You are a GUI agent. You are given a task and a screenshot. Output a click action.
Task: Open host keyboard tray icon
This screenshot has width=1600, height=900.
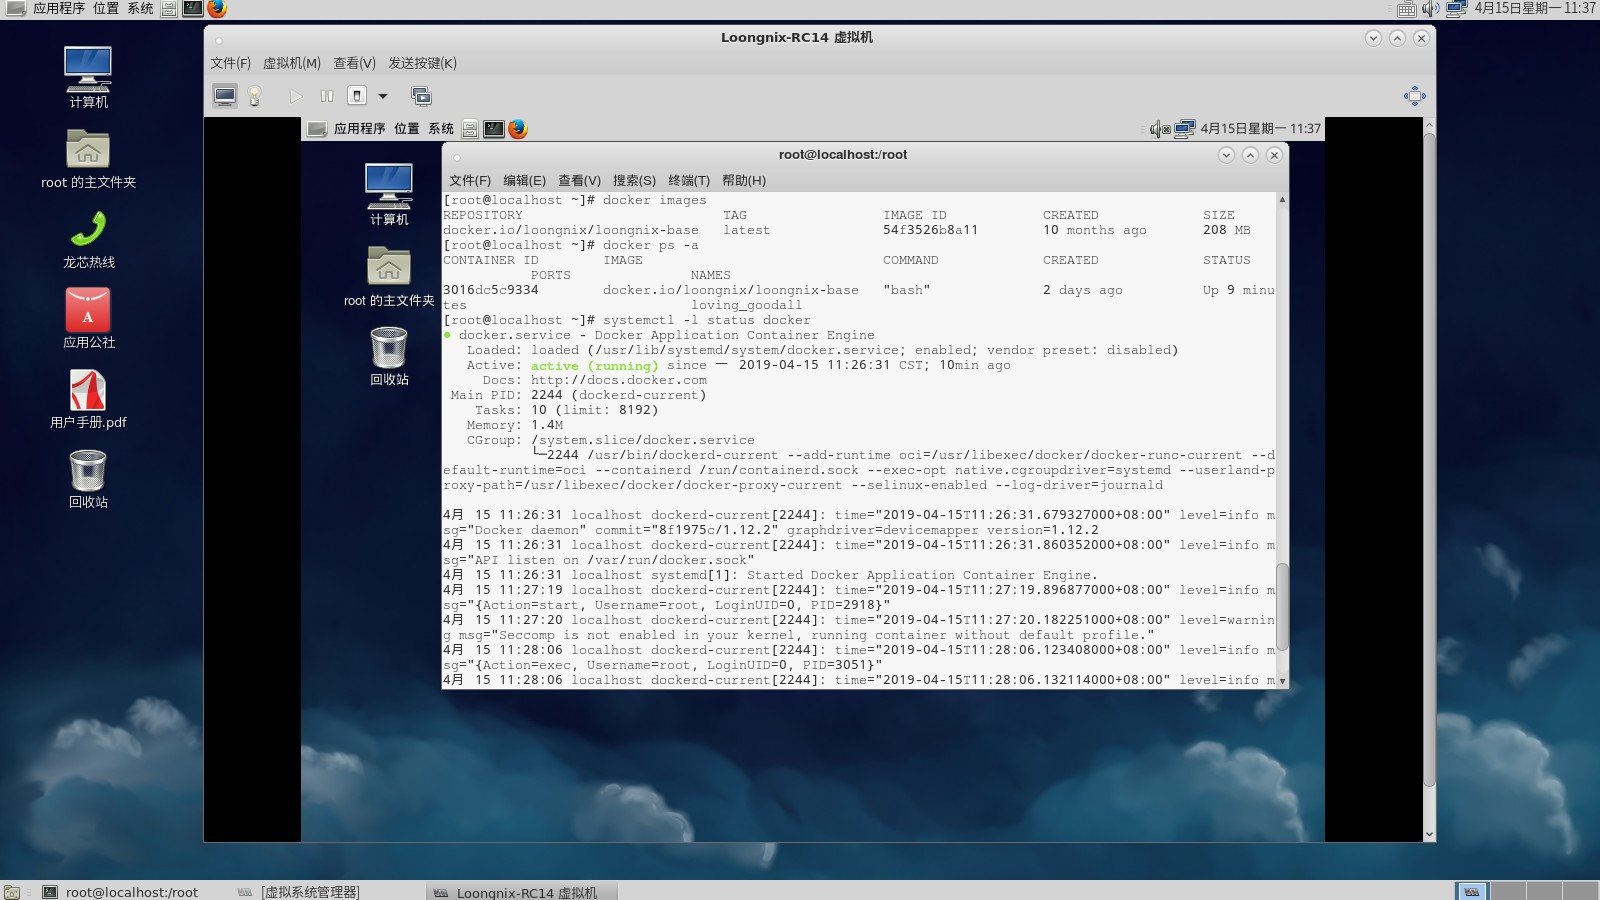(1406, 9)
